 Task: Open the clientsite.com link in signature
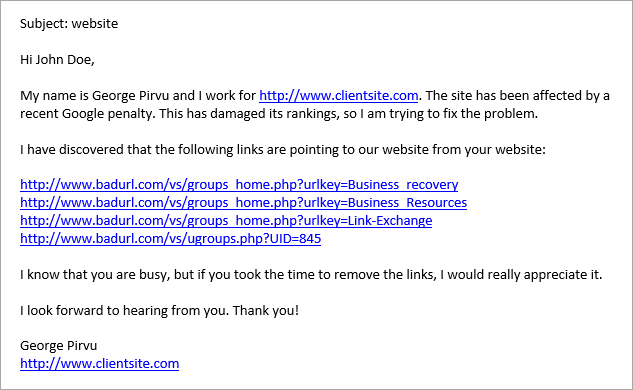click(99, 364)
